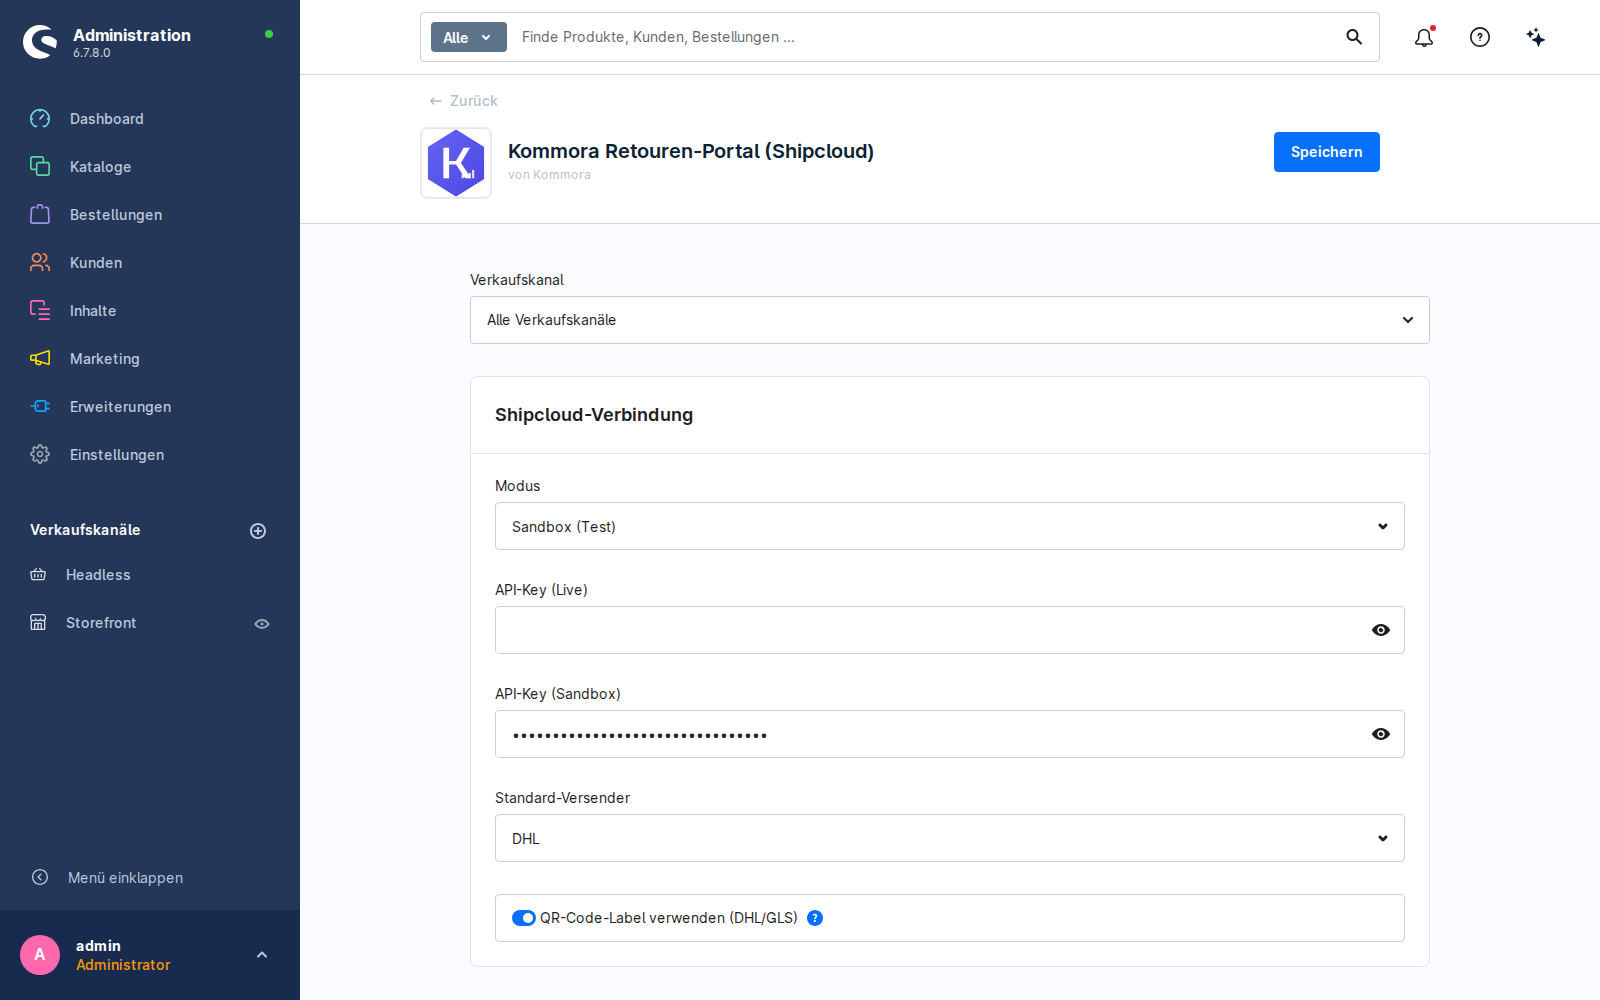Collapse sidebar via Menü einklappen
This screenshot has height=1000, width=1600.
125,877
